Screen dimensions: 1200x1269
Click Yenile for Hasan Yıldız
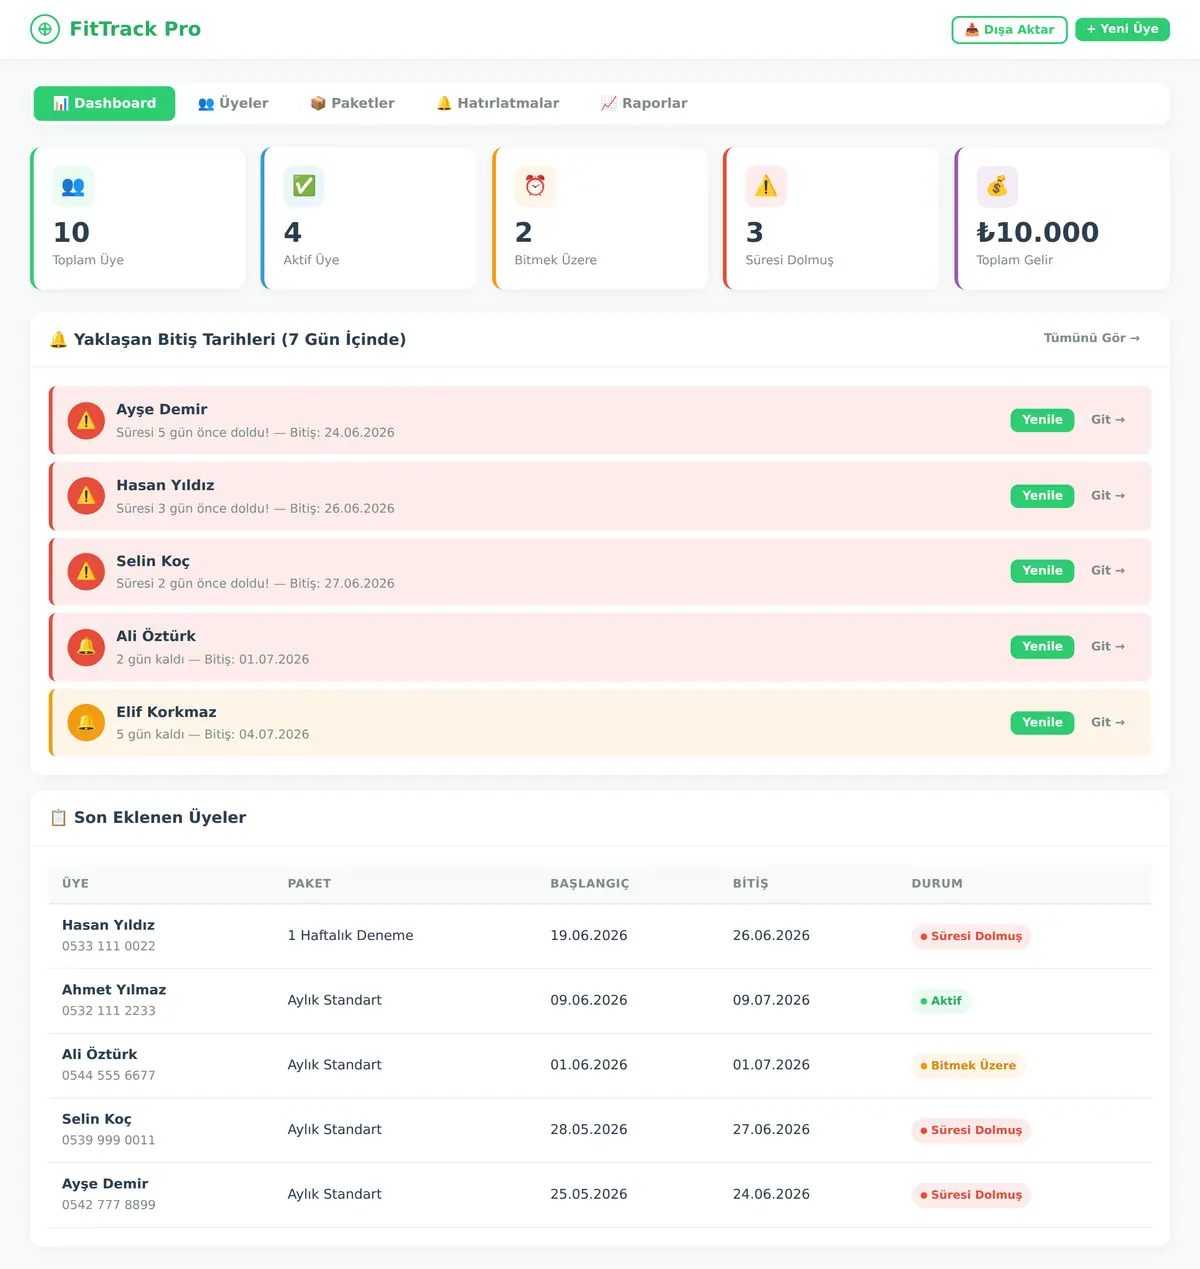tap(1042, 496)
